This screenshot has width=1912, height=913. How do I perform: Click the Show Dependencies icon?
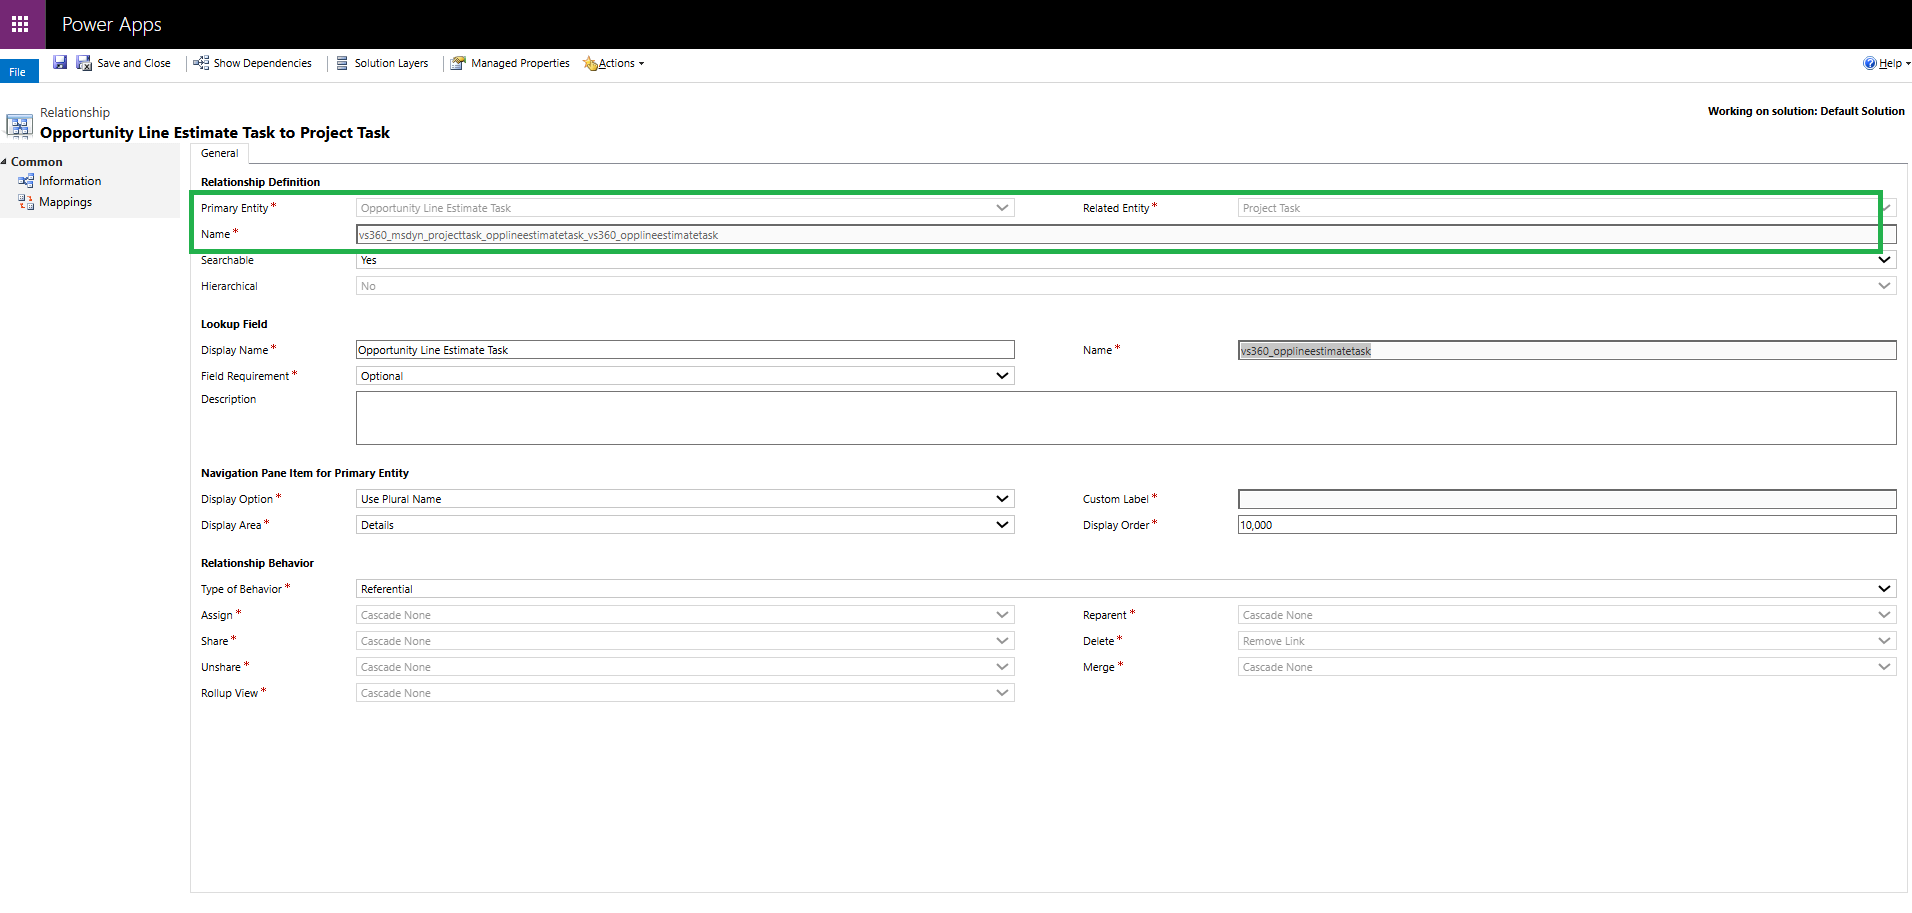coord(201,63)
